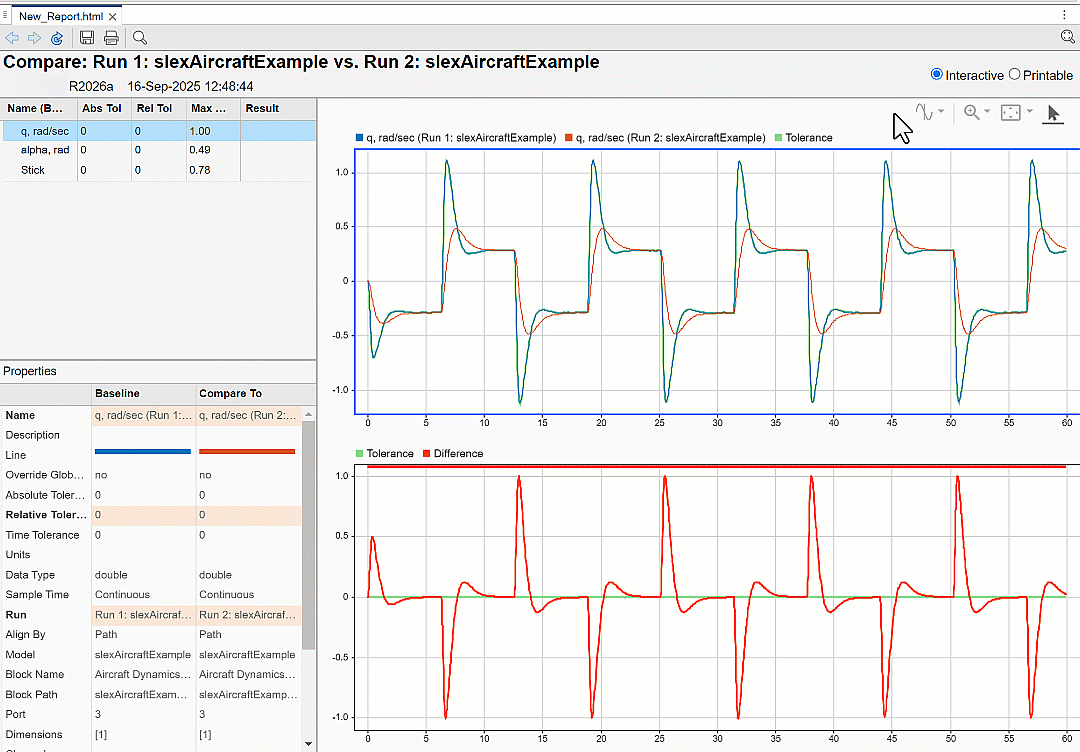1080x752 pixels.
Task: Click the Baseline Data Type value double
Action: (112, 575)
